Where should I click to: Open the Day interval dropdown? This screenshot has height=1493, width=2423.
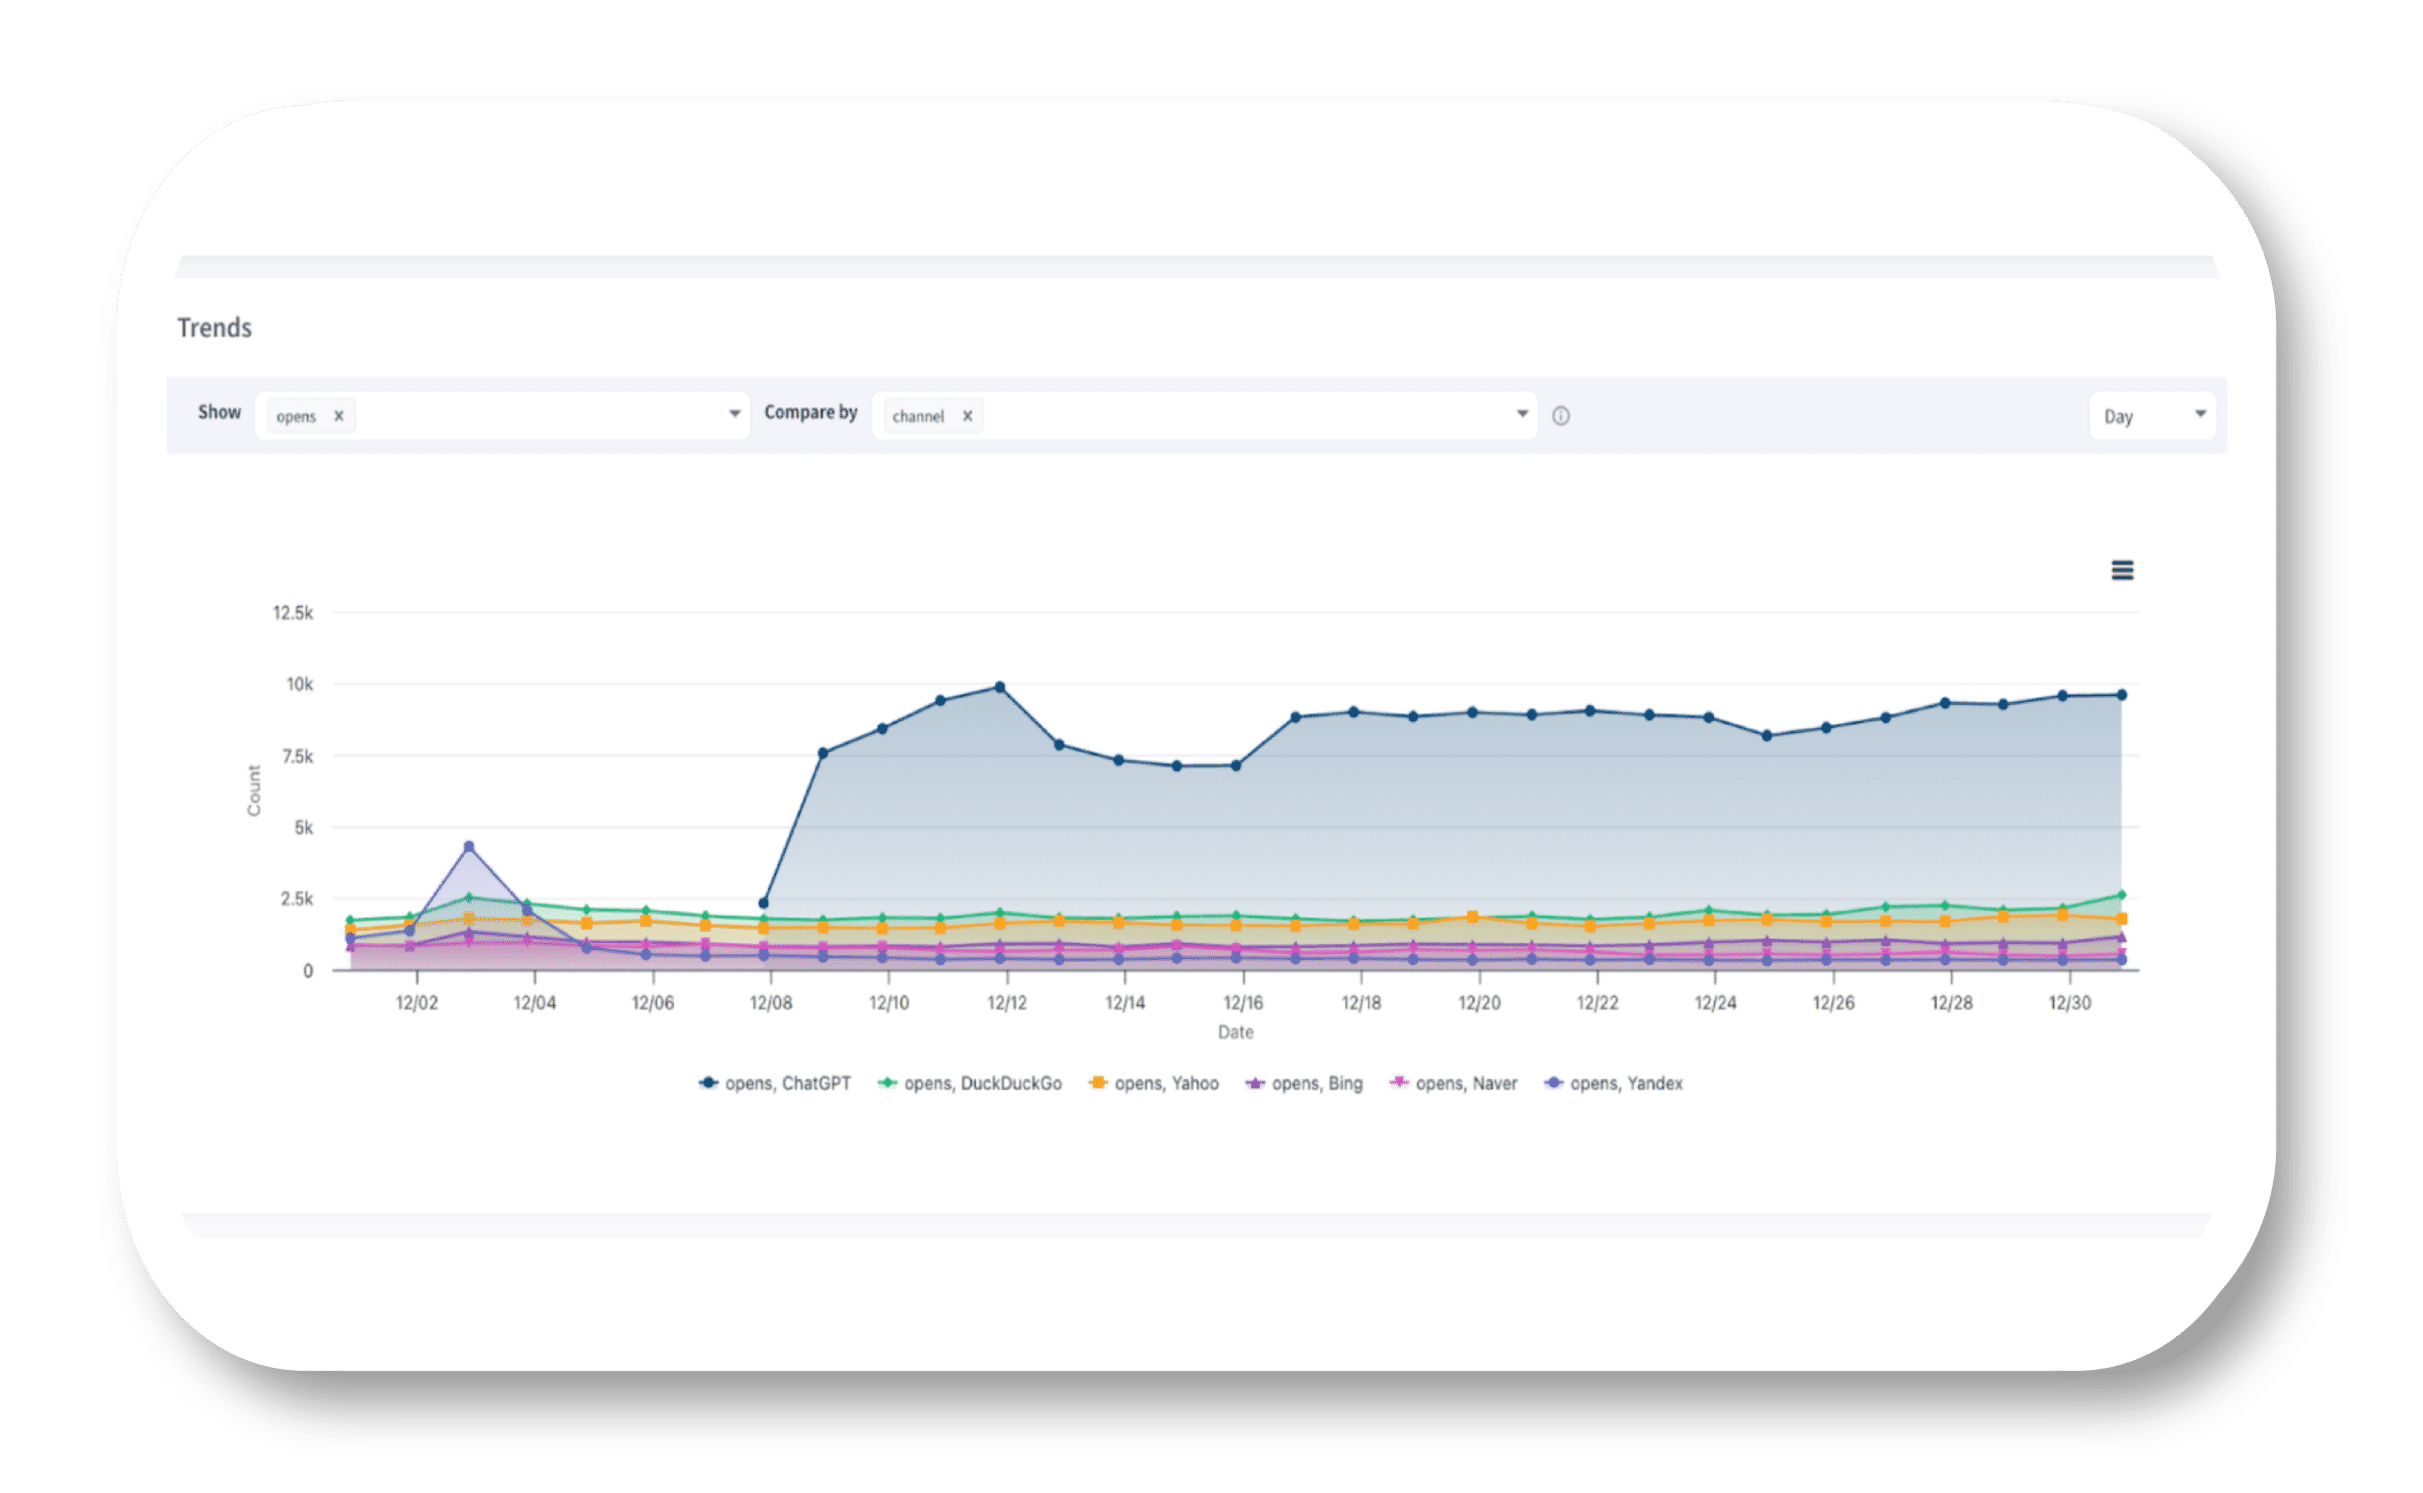(2152, 416)
